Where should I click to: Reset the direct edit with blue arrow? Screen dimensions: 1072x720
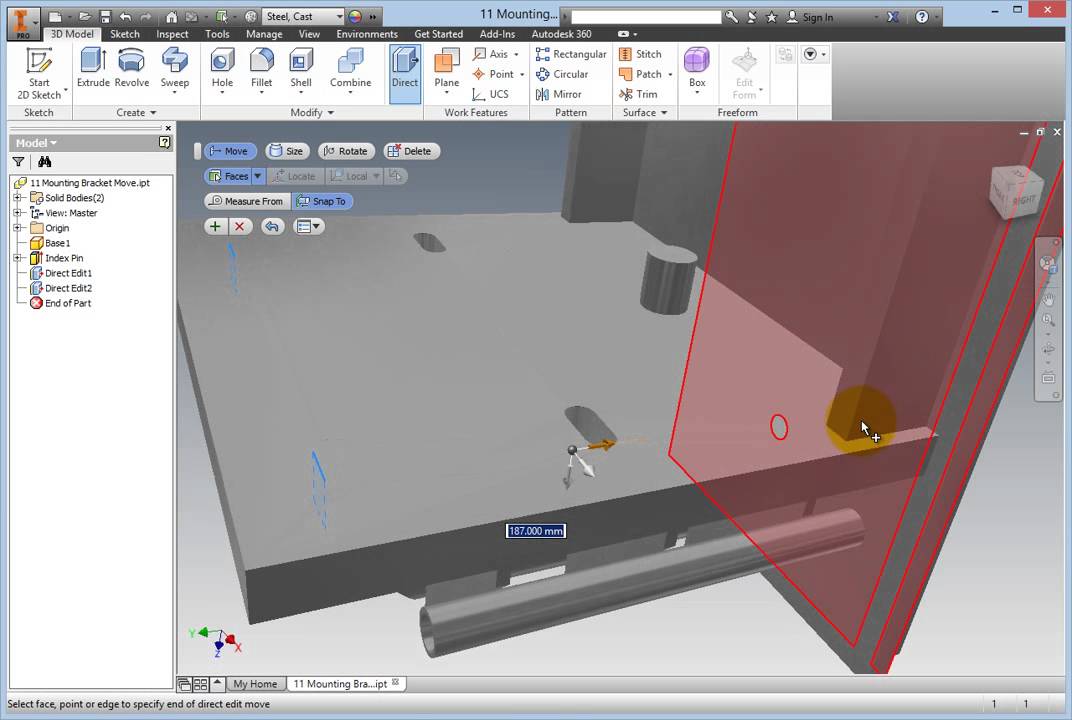click(272, 226)
